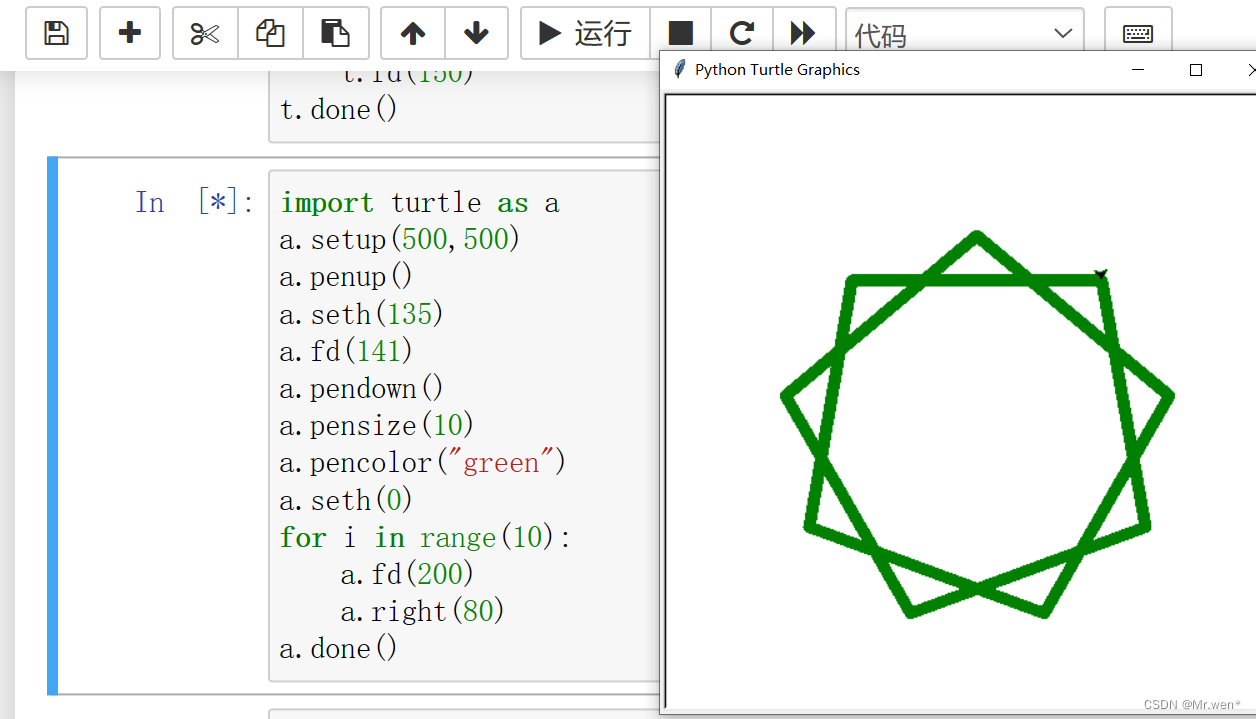Move the selected cell down

pyautogui.click(x=477, y=33)
